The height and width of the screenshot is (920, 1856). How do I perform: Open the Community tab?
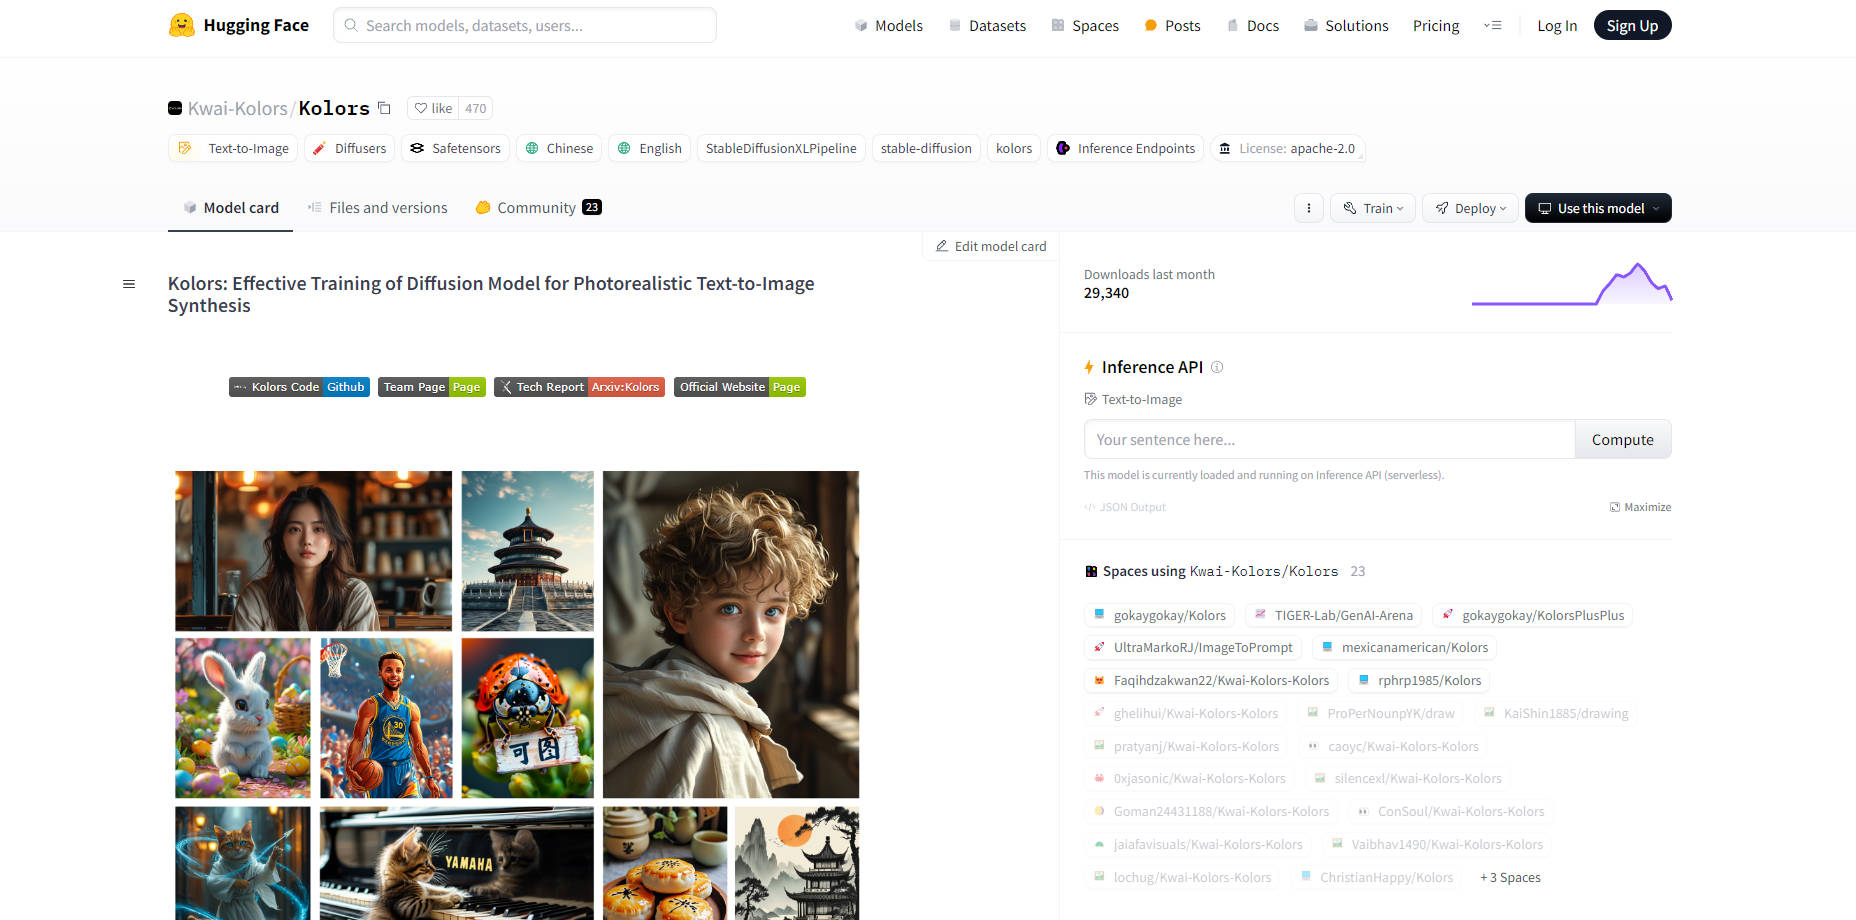536,207
